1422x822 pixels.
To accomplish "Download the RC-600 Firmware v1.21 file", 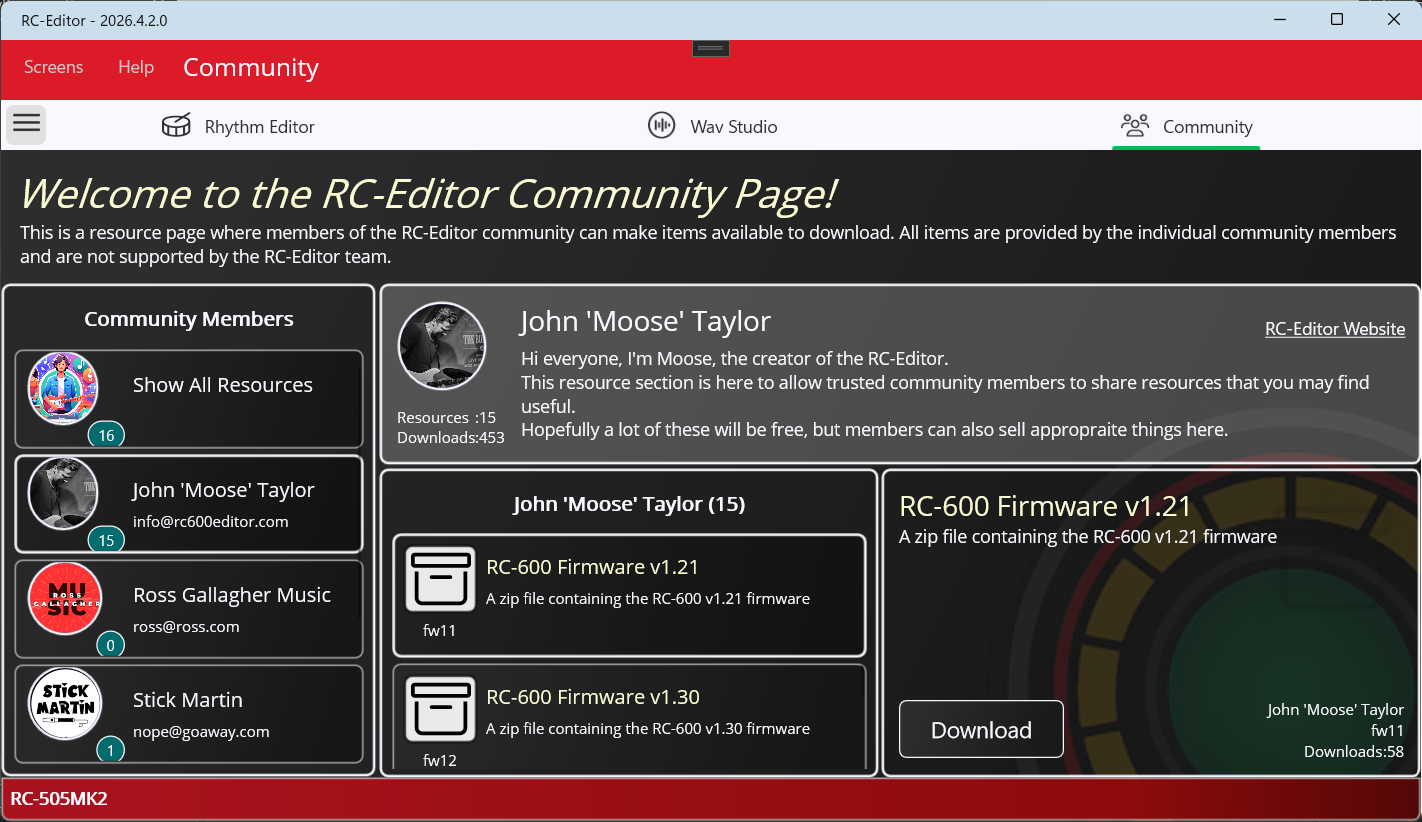I will click(981, 729).
